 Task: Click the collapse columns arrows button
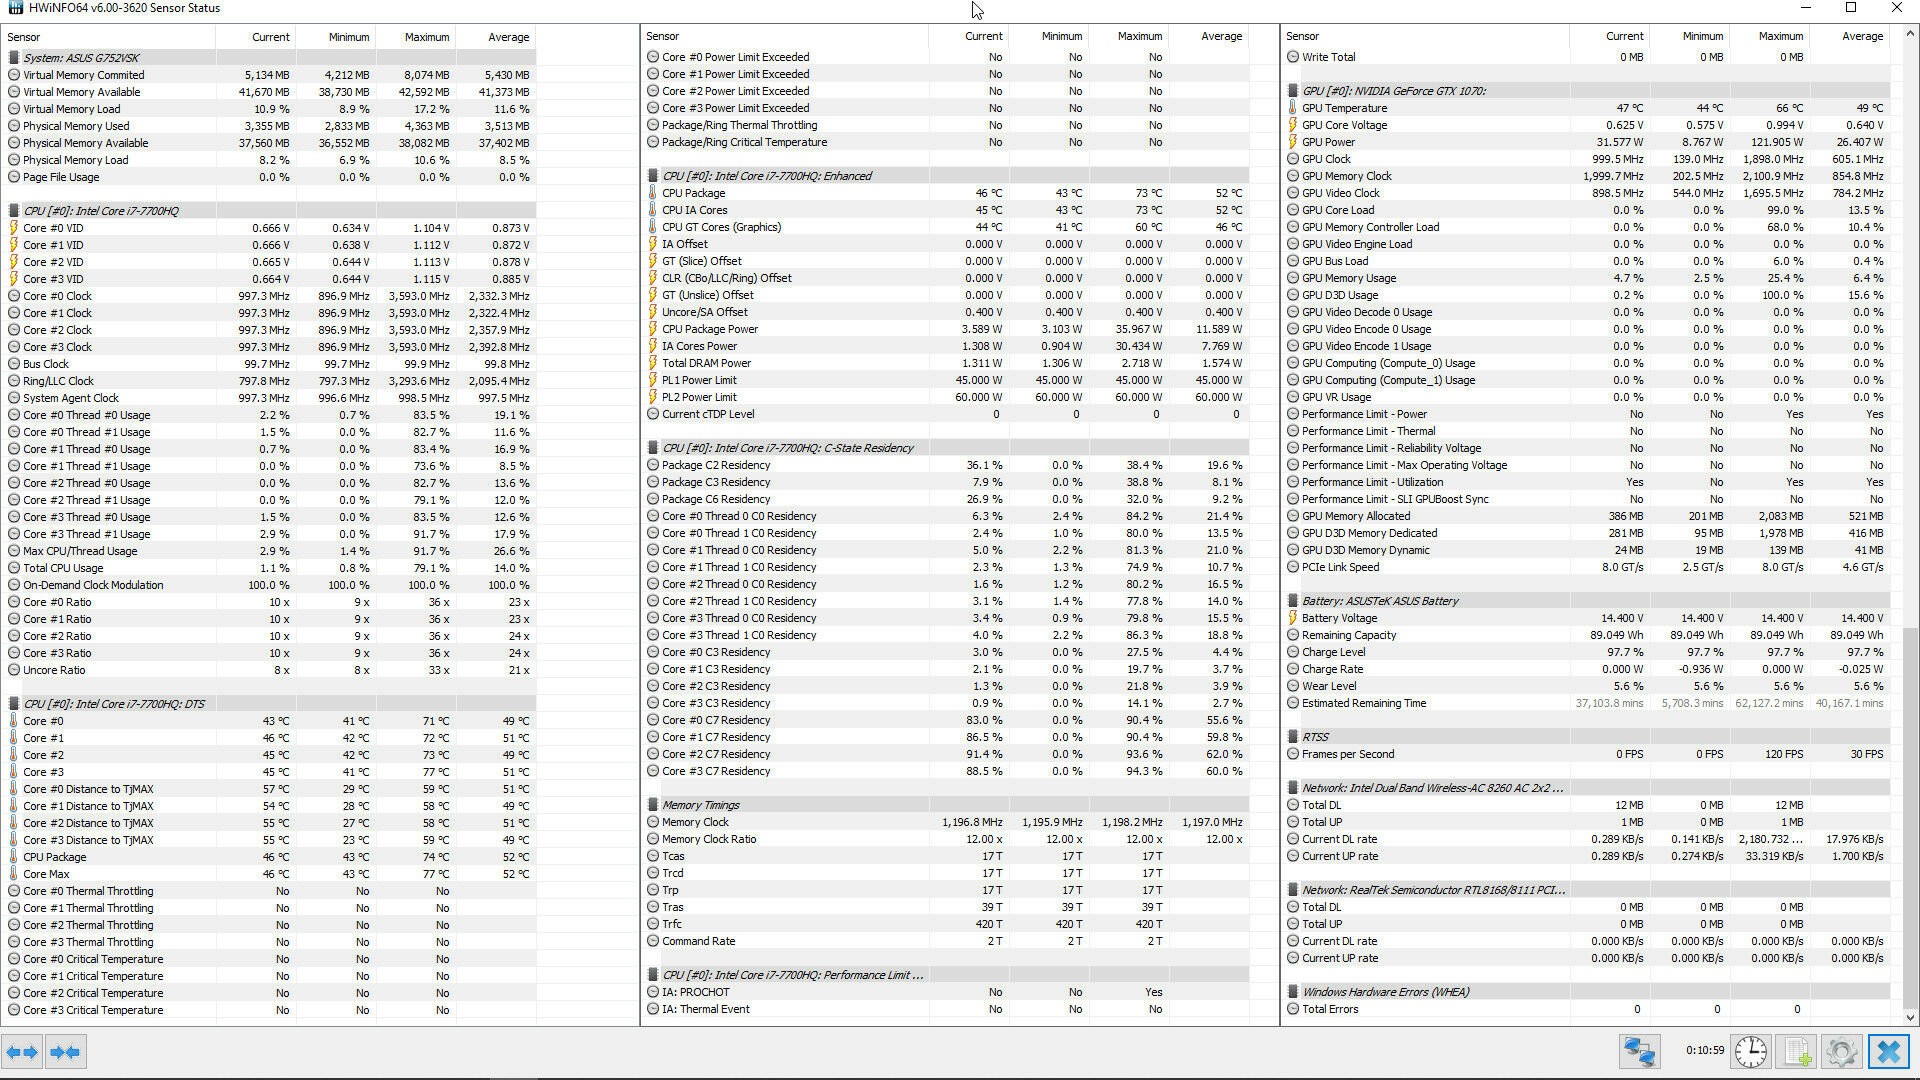pyautogui.click(x=65, y=1052)
